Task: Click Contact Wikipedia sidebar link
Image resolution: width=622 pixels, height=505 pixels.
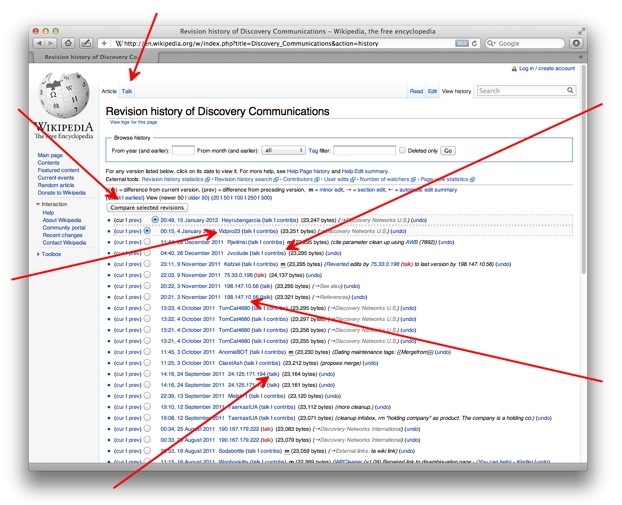Action: (x=64, y=242)
